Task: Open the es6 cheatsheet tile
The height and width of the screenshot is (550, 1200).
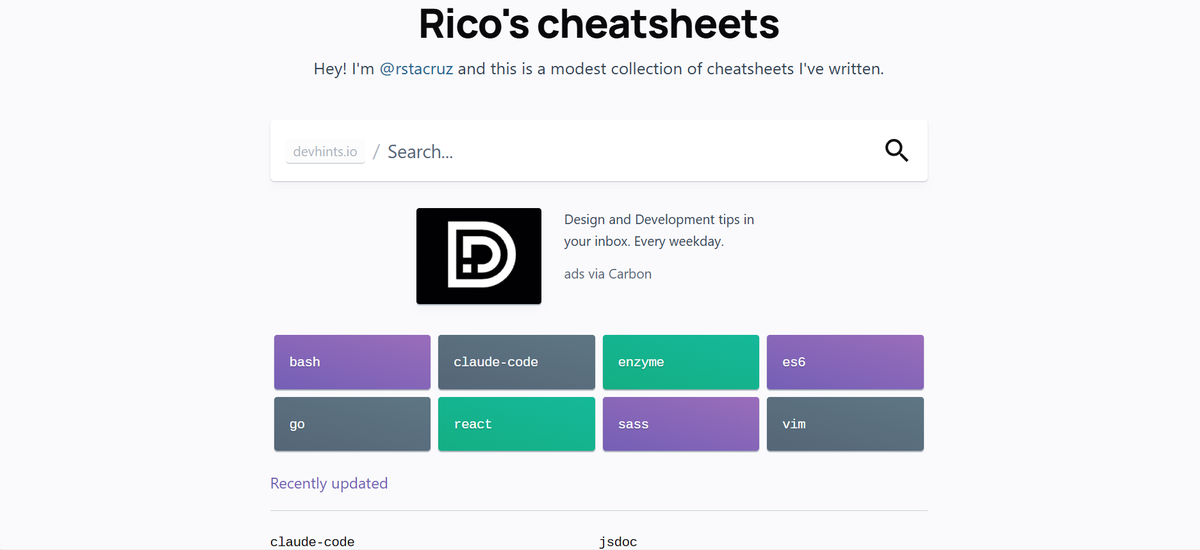Action: coord(845,362)
